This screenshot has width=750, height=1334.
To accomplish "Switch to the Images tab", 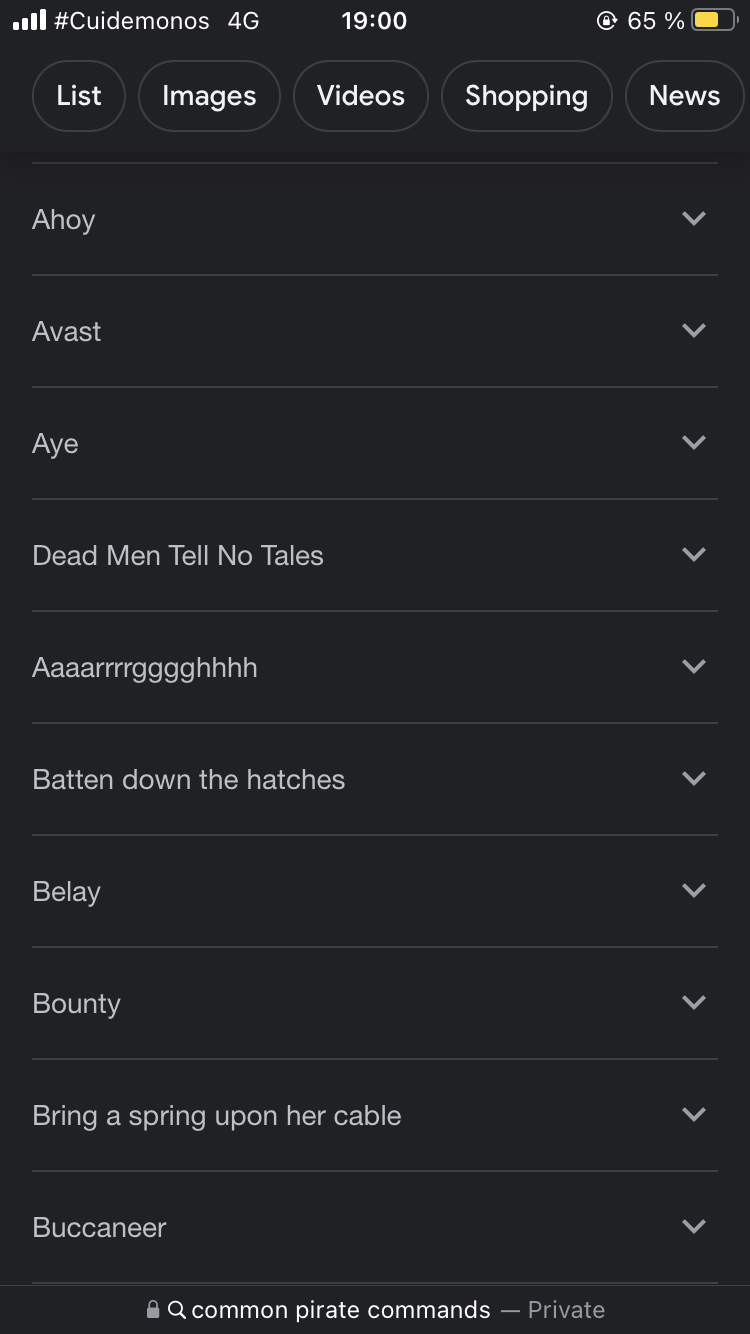I will (x=209, y=96).
